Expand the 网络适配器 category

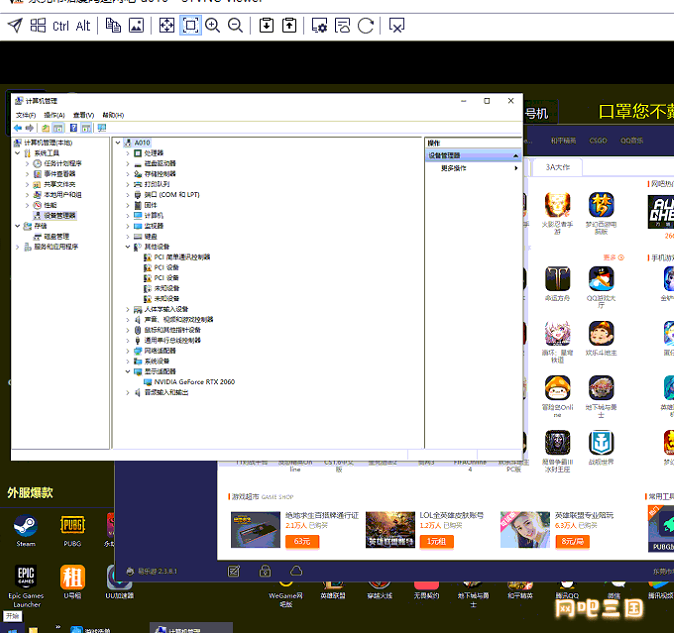(128, 351)
